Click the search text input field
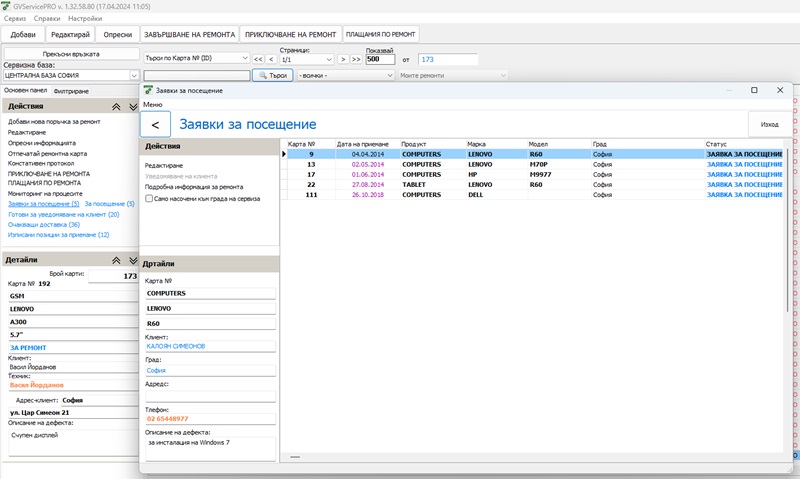This screenshot has height=479, width=800. point(197,75)
